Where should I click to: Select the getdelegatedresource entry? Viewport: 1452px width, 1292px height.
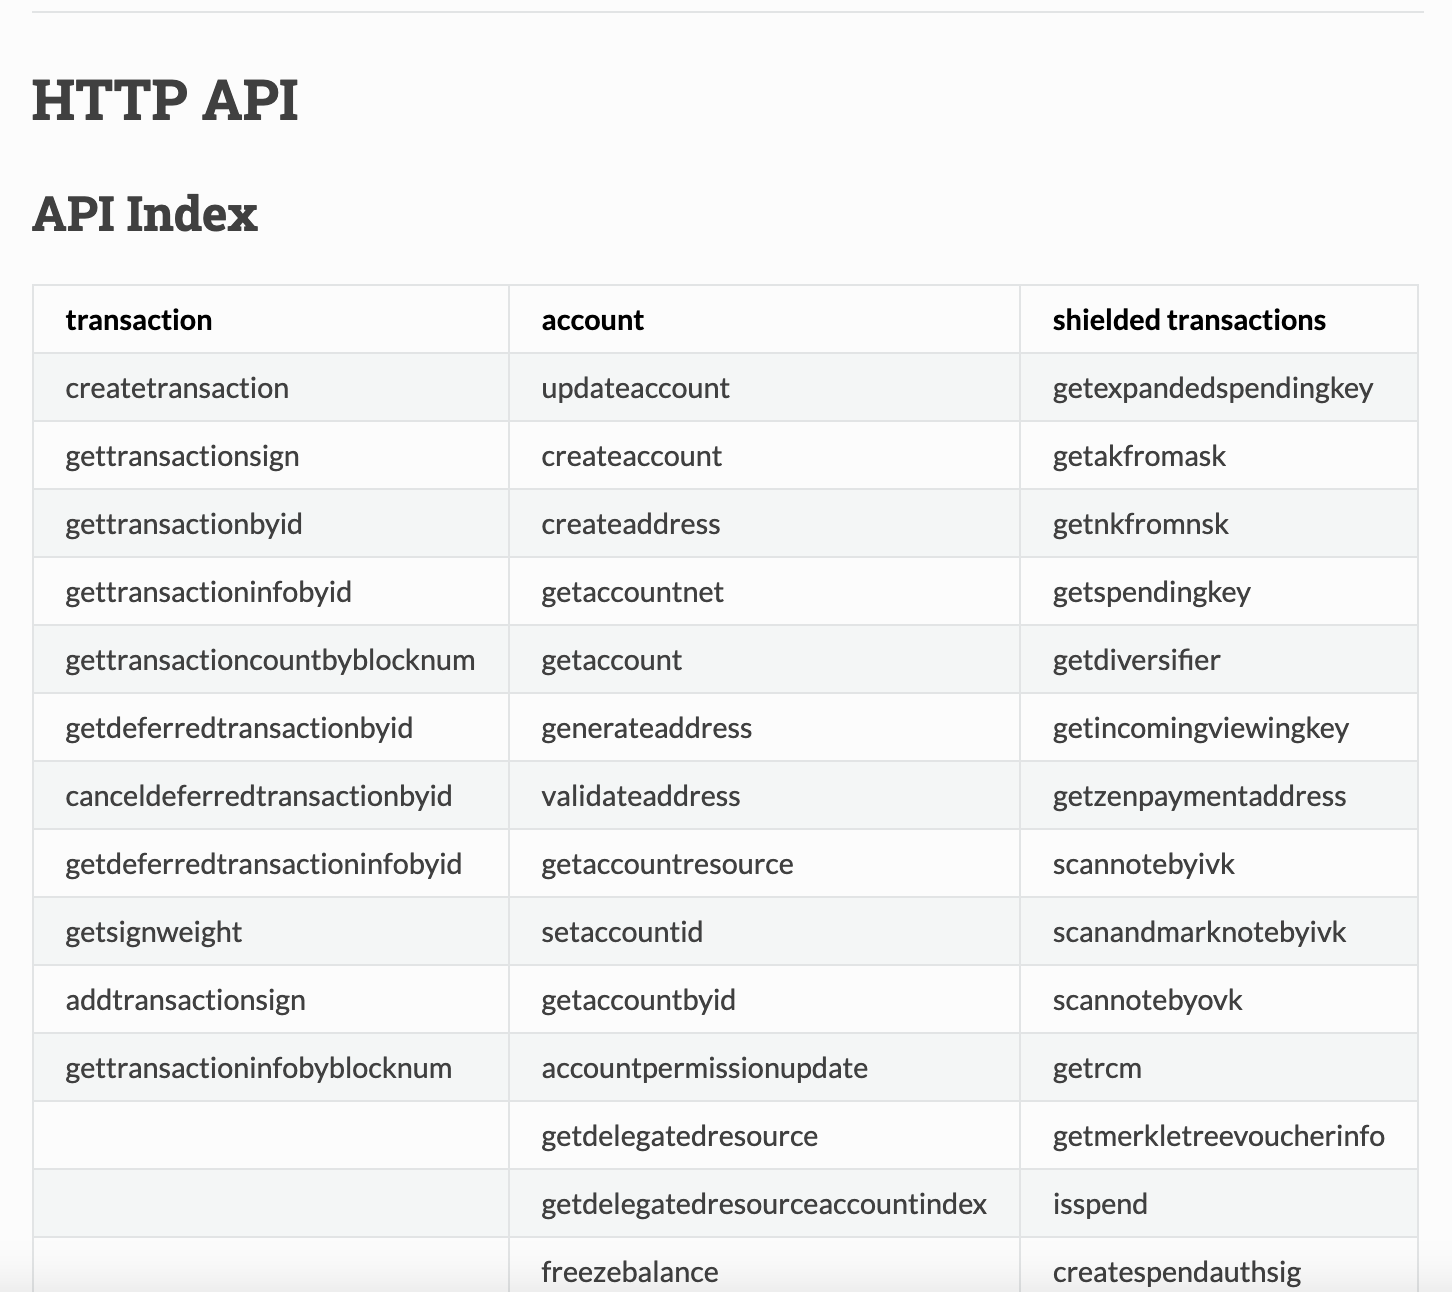click(x=680, y=1136)
